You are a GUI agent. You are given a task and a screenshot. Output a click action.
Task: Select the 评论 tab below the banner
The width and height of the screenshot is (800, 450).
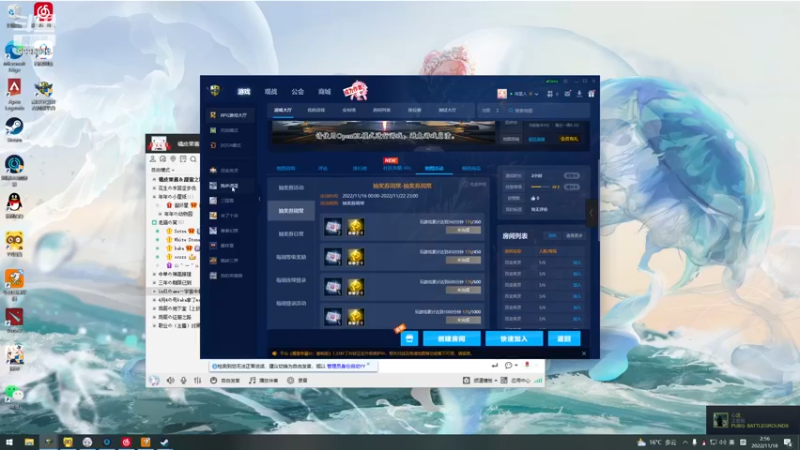[323, 168]
